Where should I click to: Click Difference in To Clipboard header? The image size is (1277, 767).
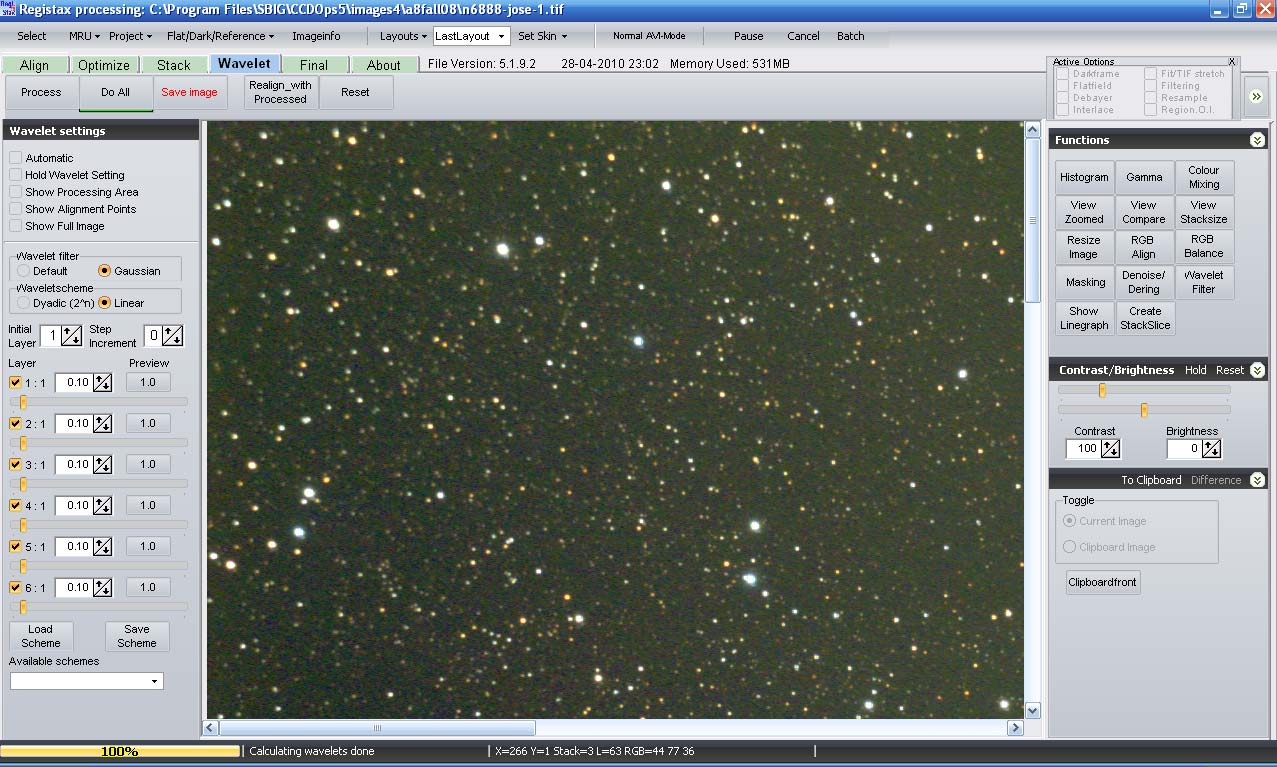pos(1215,480)
